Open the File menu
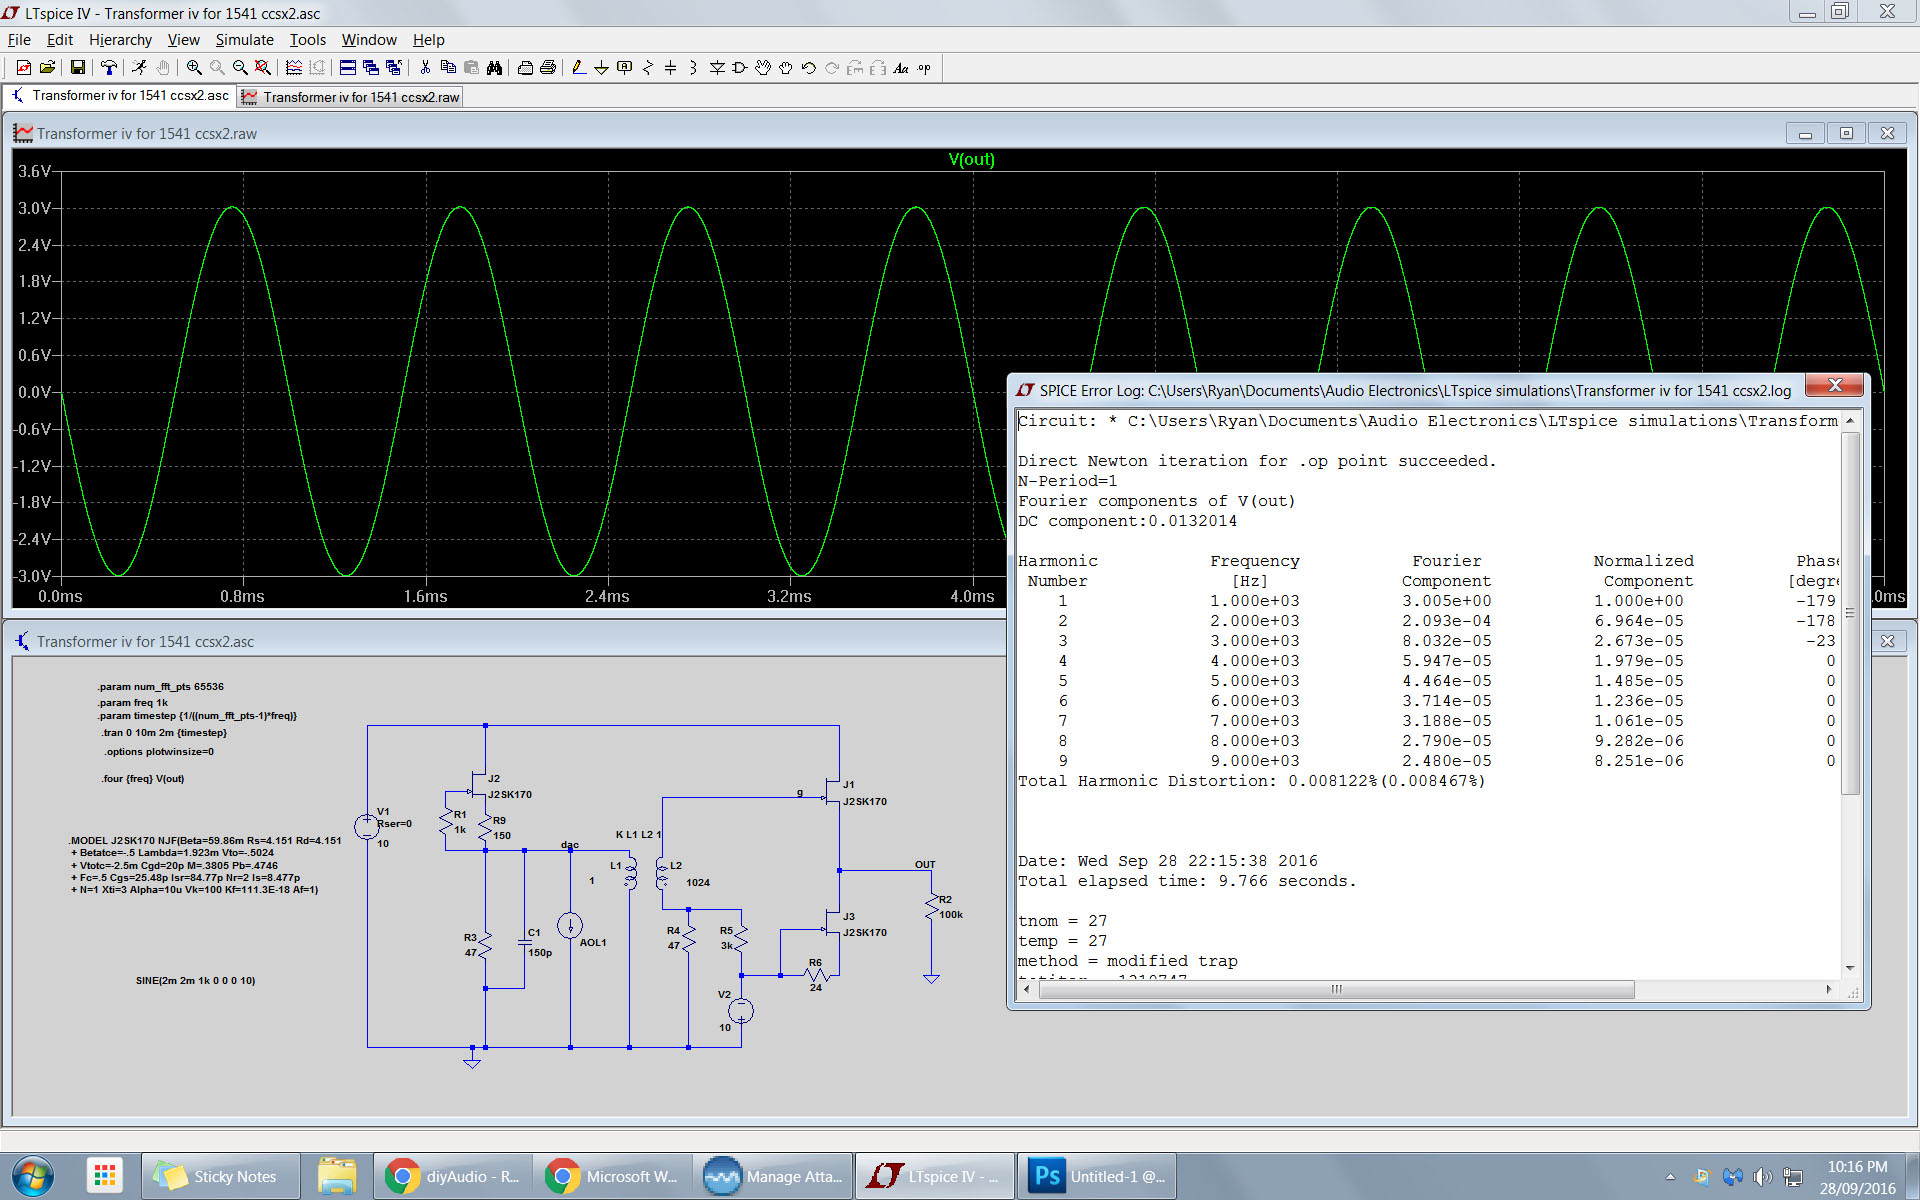 click(x=19, y=40)
